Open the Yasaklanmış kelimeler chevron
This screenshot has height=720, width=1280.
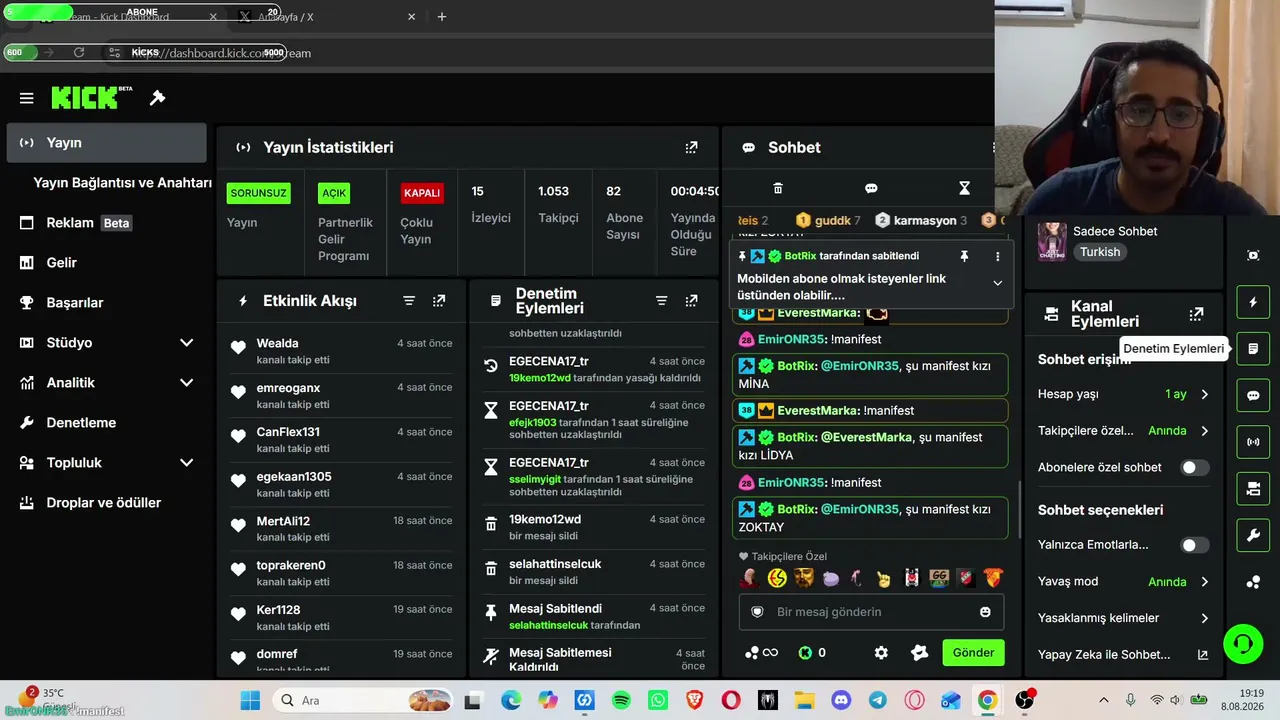click(x=1204, y=618)
